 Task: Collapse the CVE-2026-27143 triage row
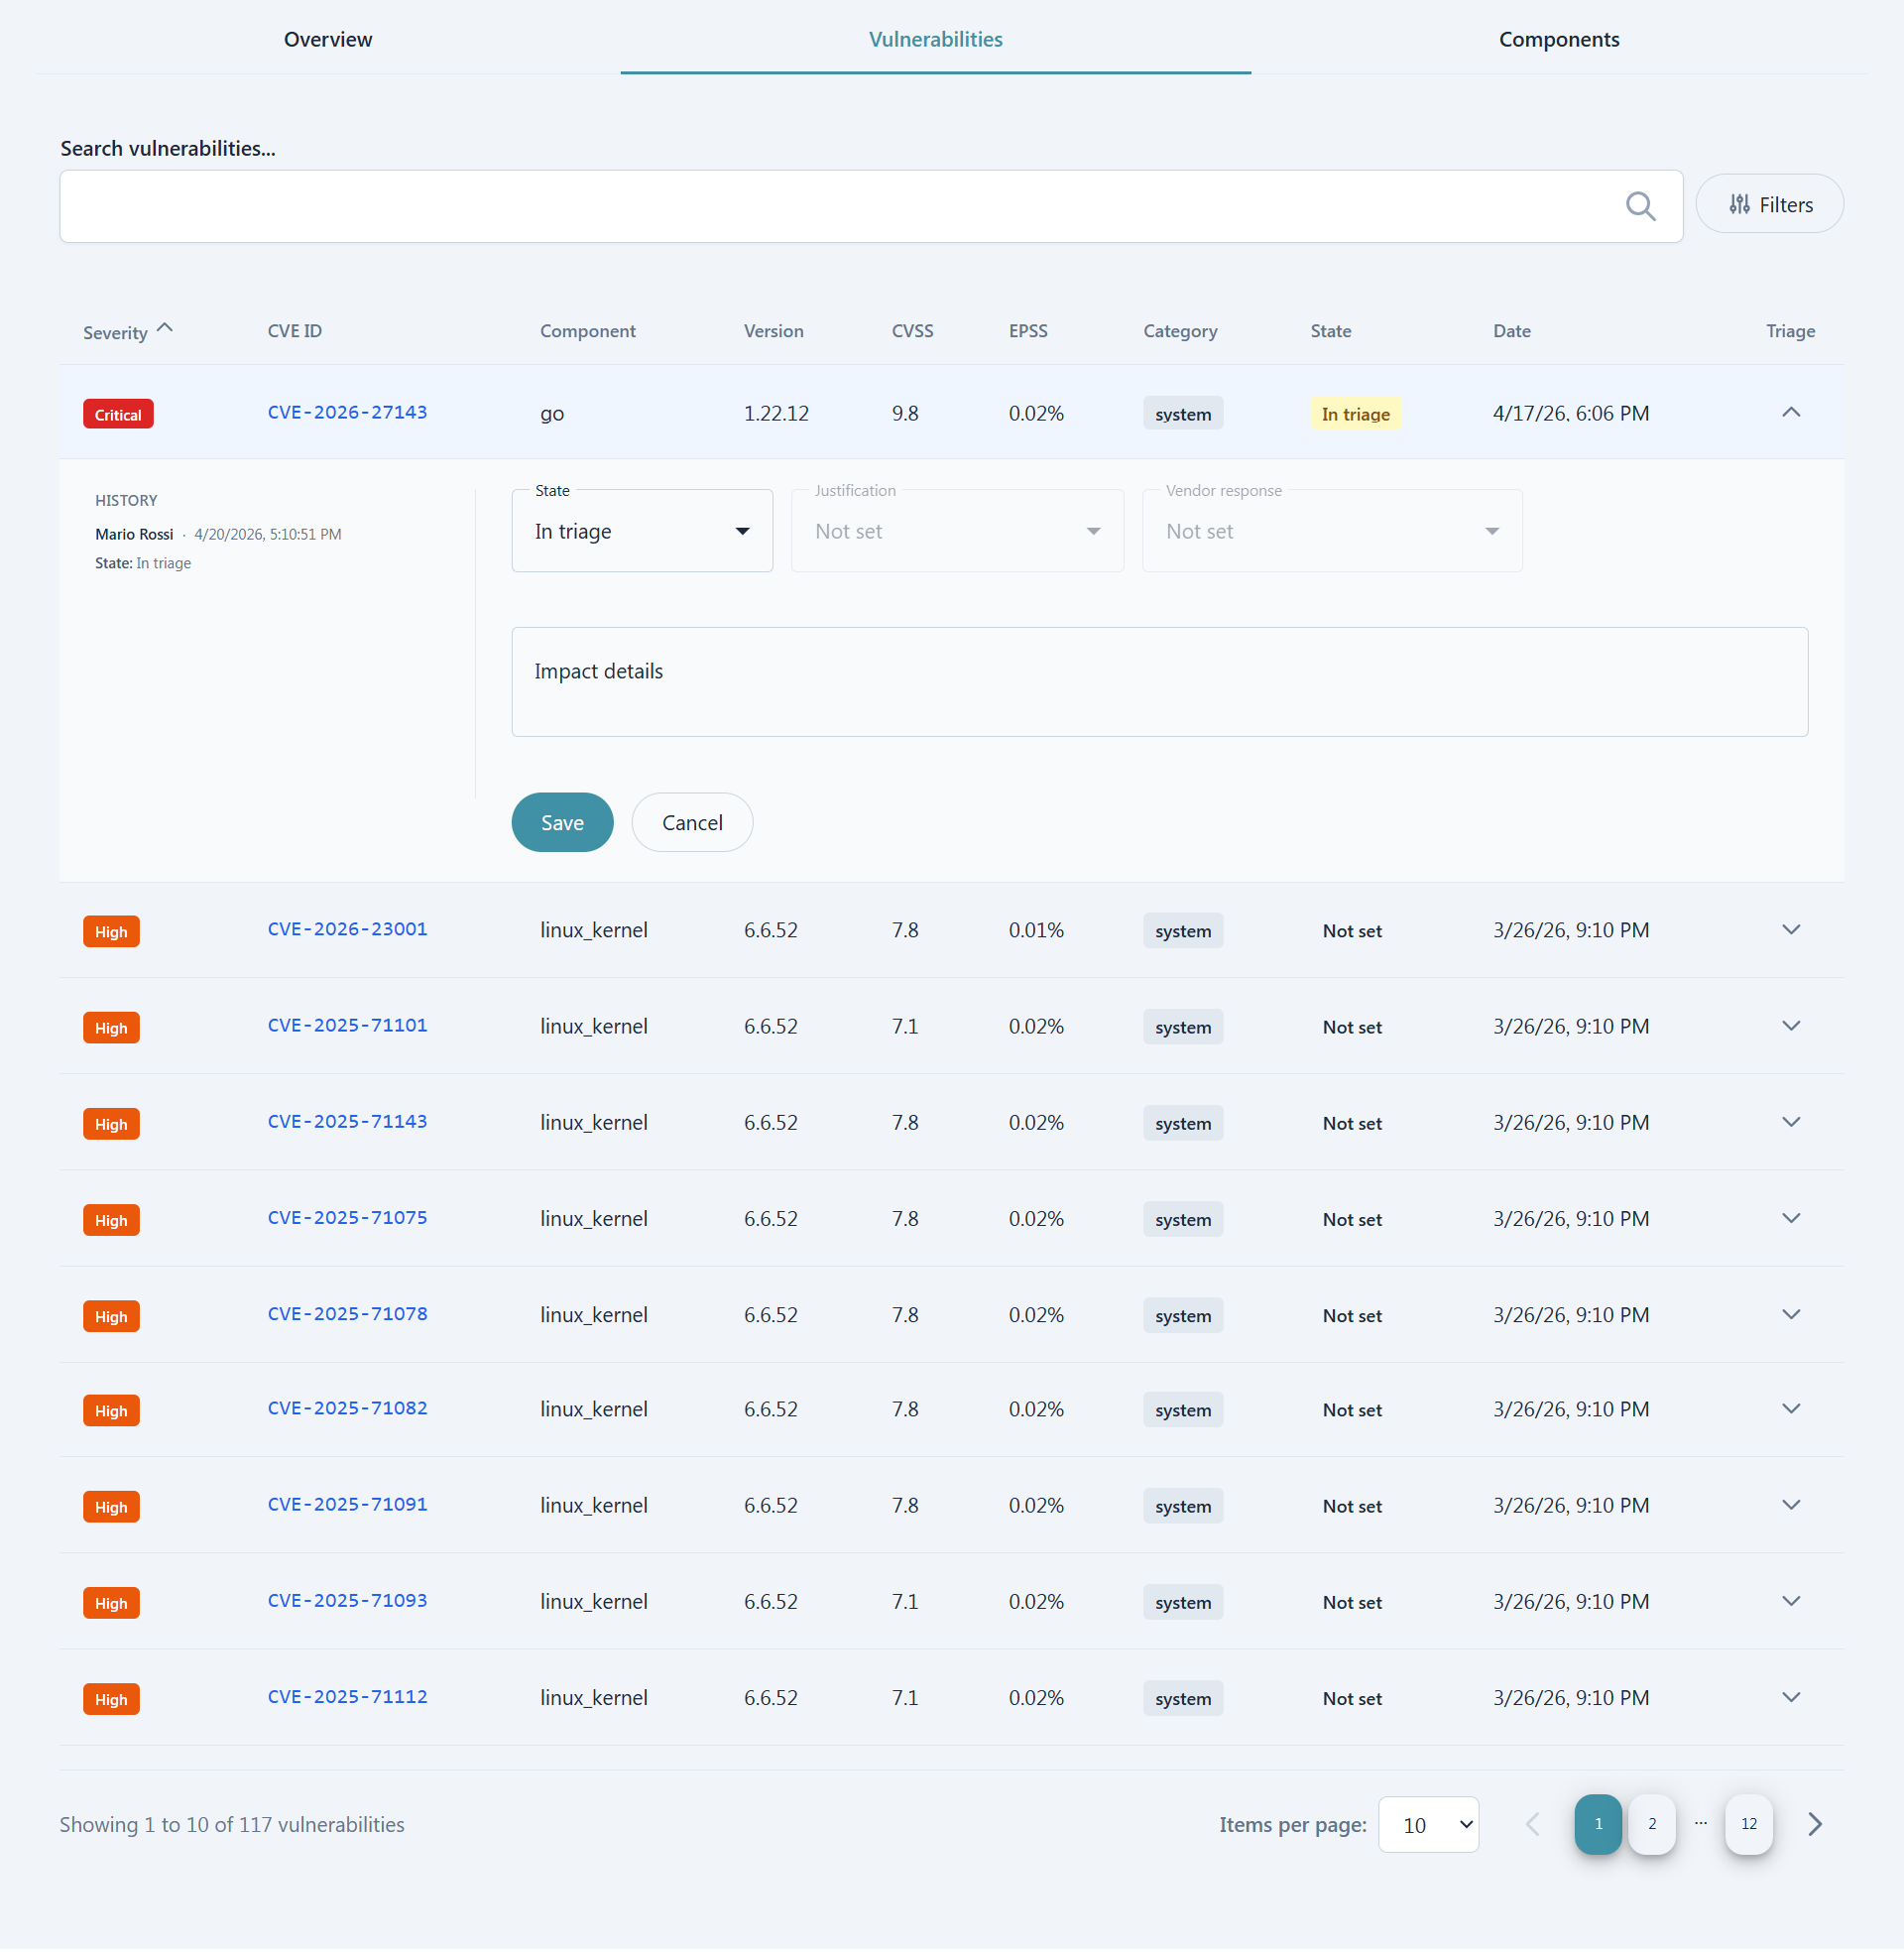pos(1790,413)
